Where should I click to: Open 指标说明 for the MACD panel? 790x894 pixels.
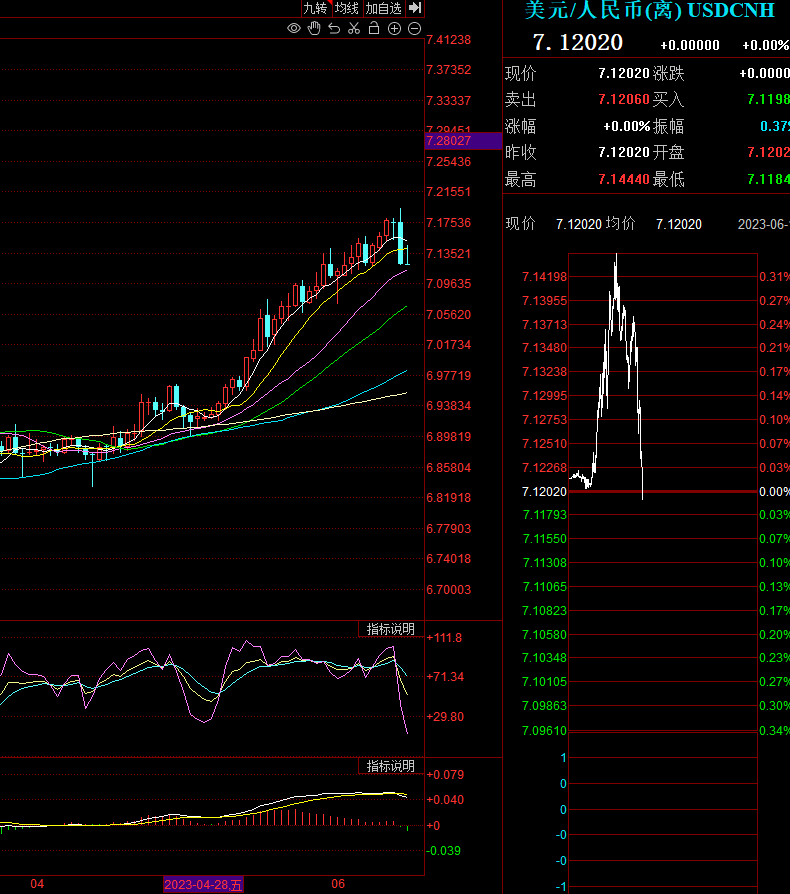pyautogui.click(x=390, y=766)
